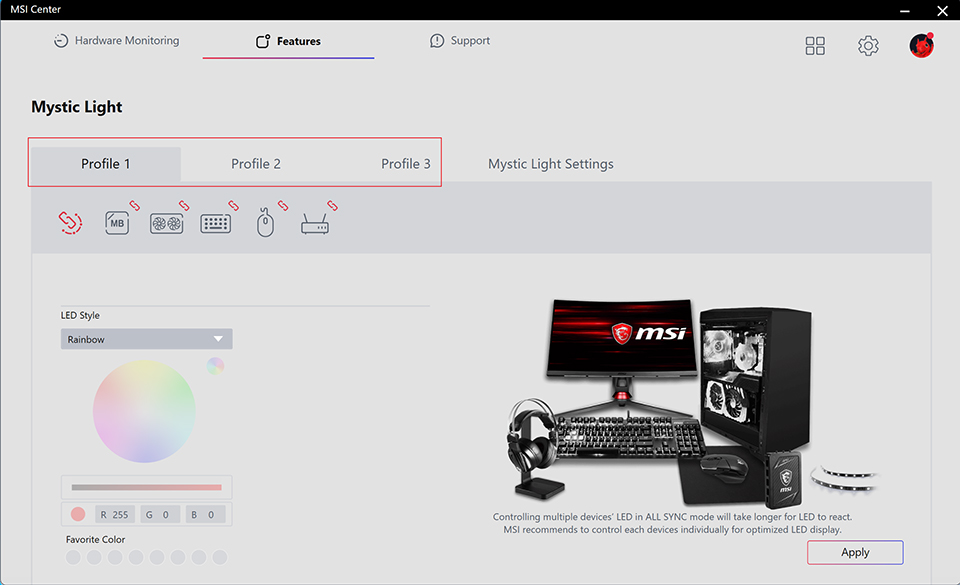
Task: Minimize the MSI Center window
Action: (905, 10)
